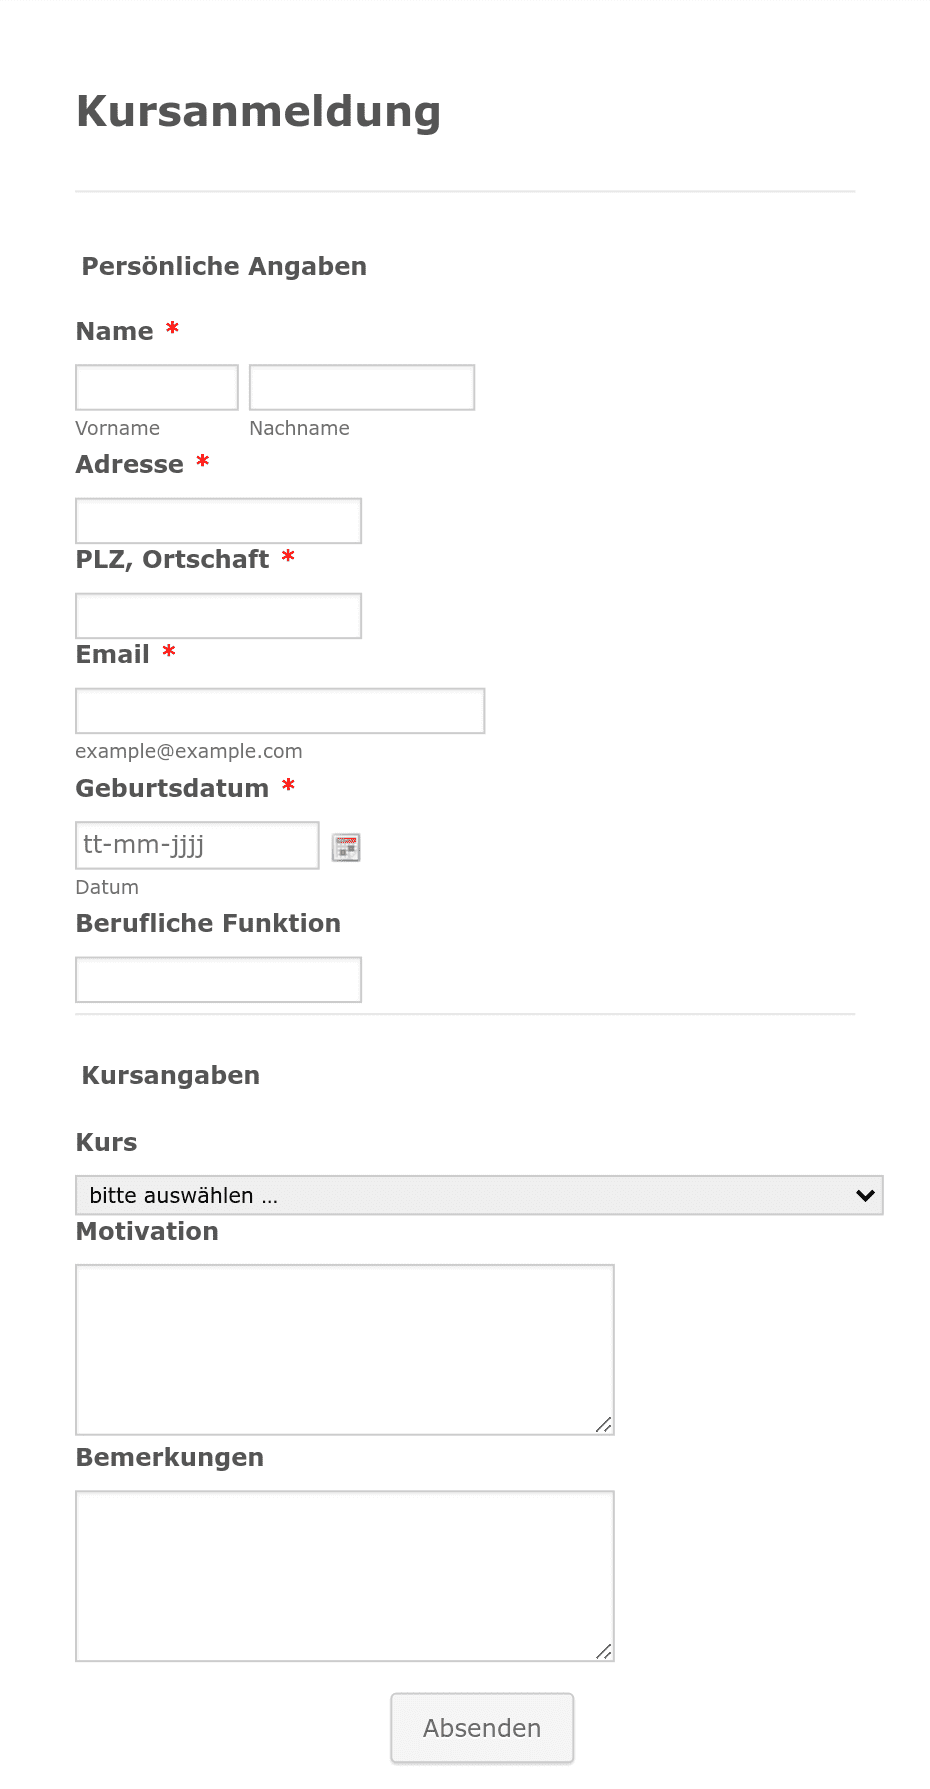Click into the Vorname text field
Viewport: 930px width, 1789px height.
pyautogui.click(x=157, y=387)
